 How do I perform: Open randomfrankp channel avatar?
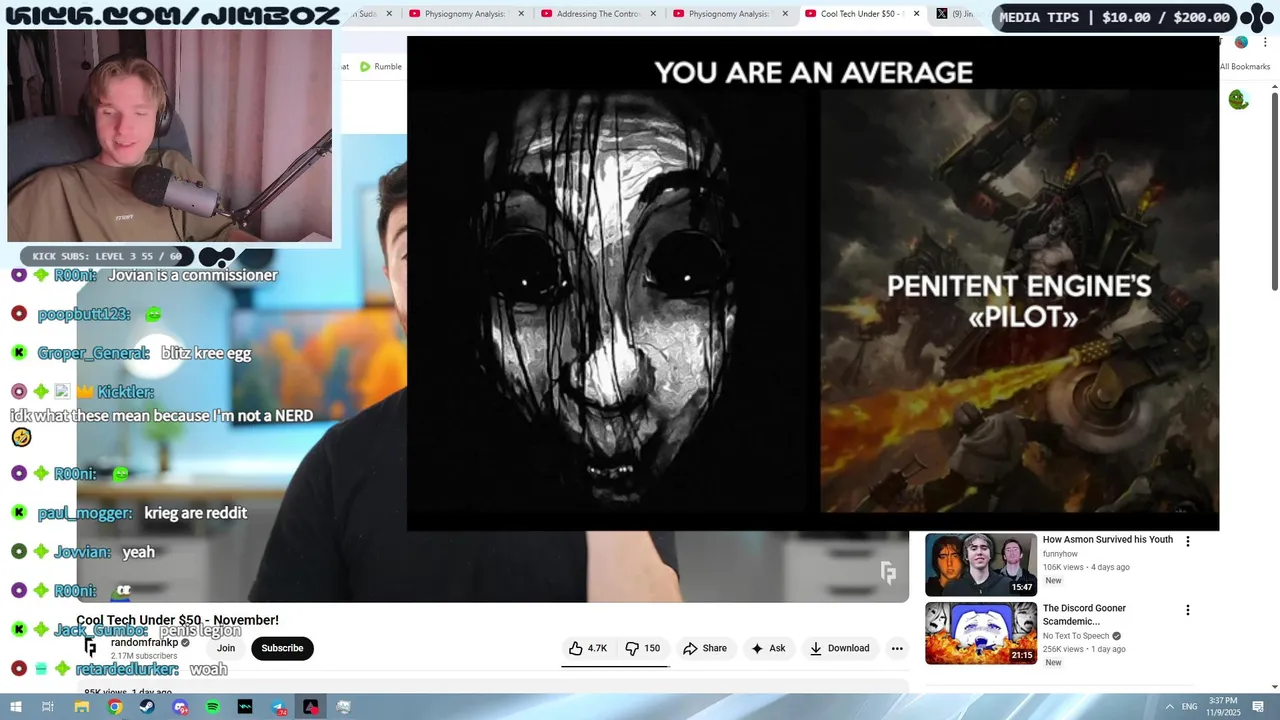[90, 648]
